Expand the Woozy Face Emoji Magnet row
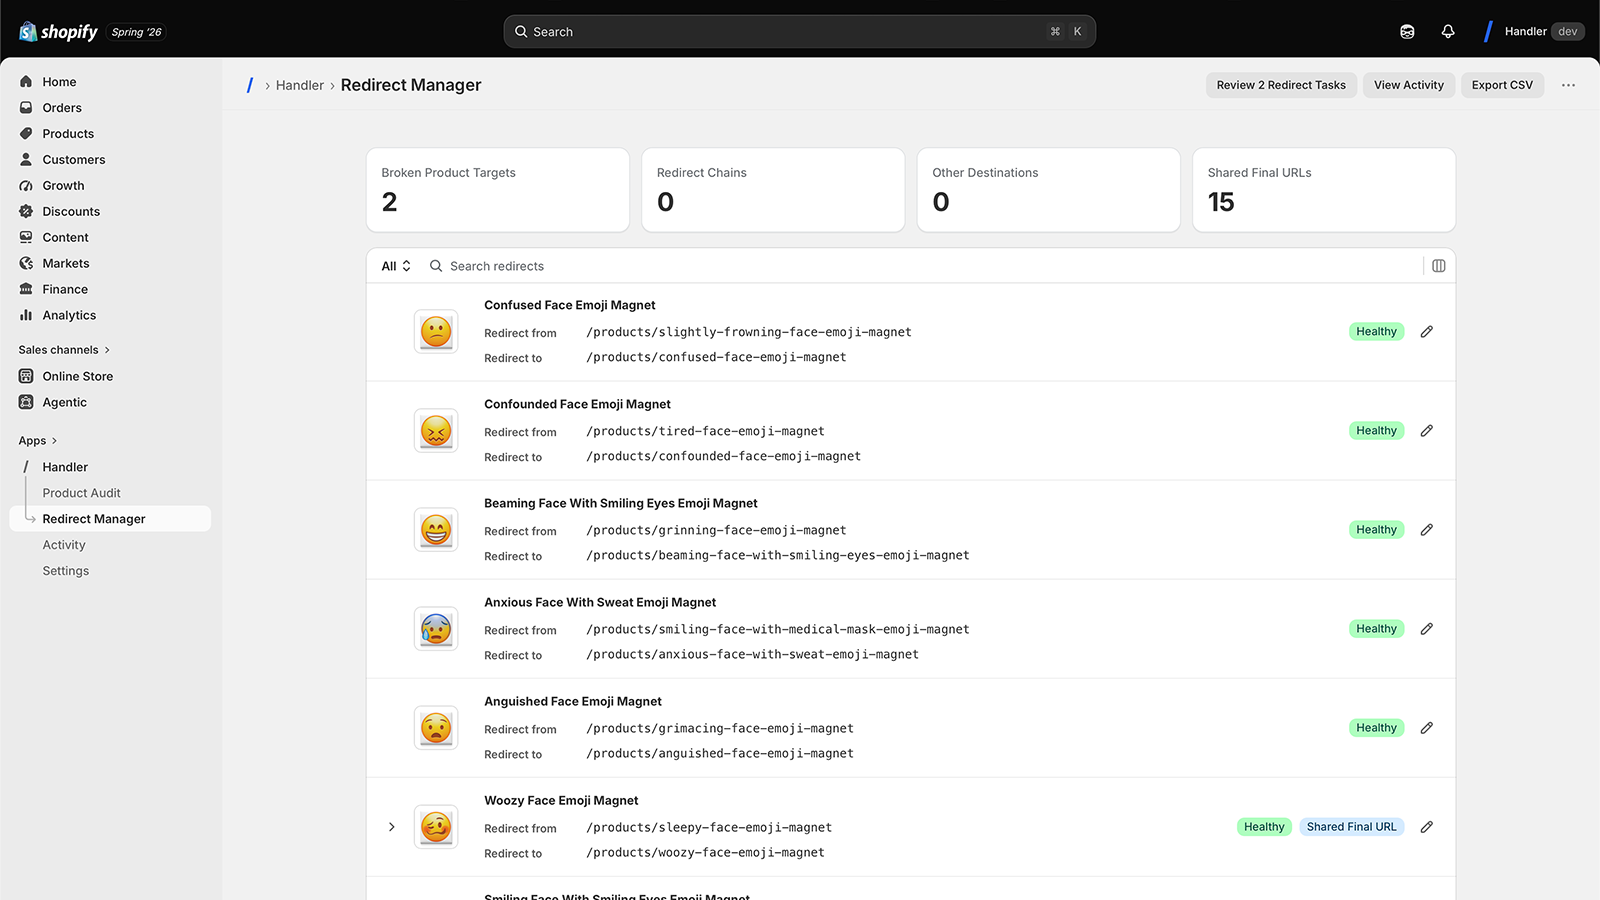The width and height of the screenshot is (1600, 900). click(x=392, y=827)
